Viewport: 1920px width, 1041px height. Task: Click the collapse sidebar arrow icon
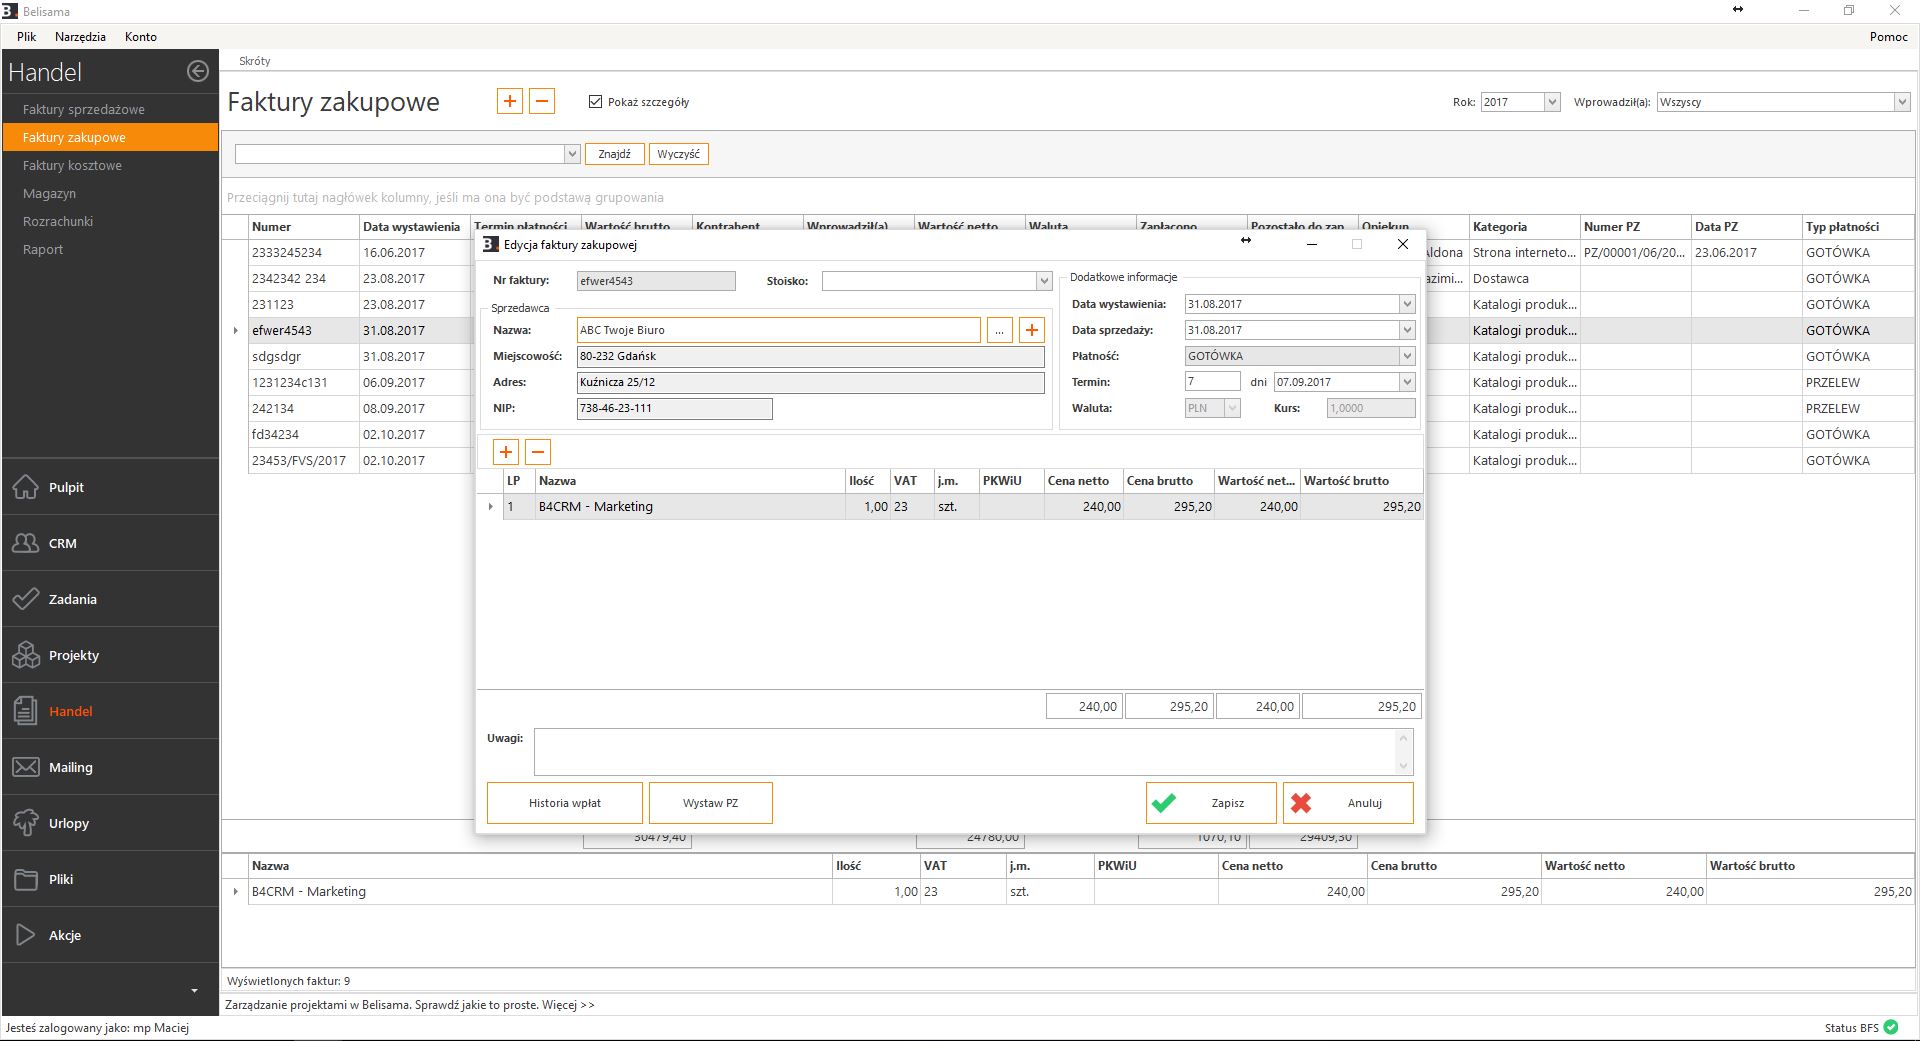198,71
